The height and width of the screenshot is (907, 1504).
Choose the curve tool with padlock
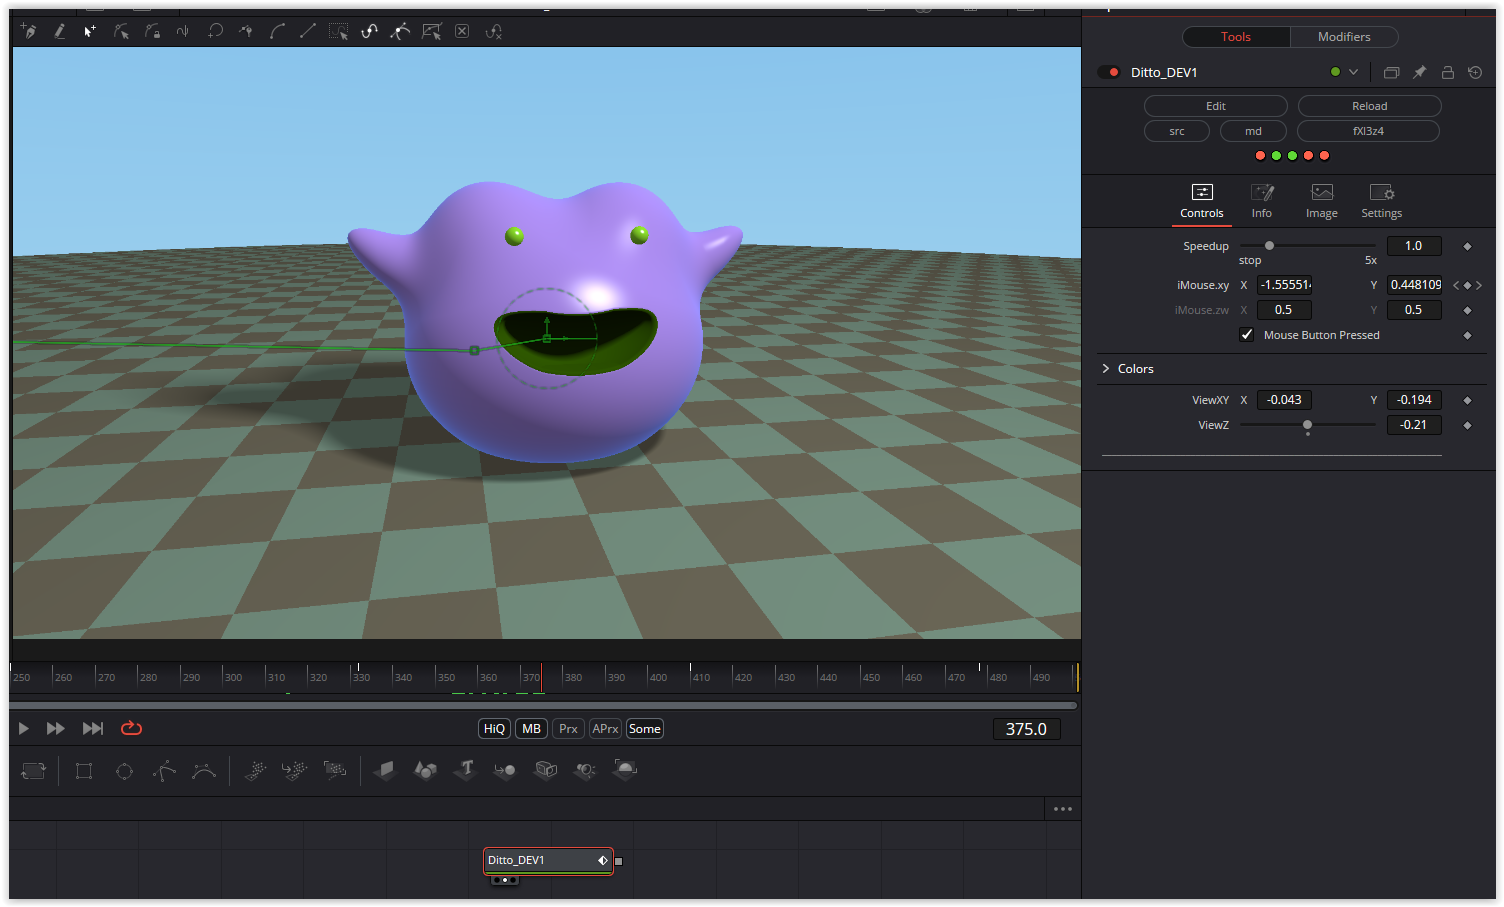(152, 32)
